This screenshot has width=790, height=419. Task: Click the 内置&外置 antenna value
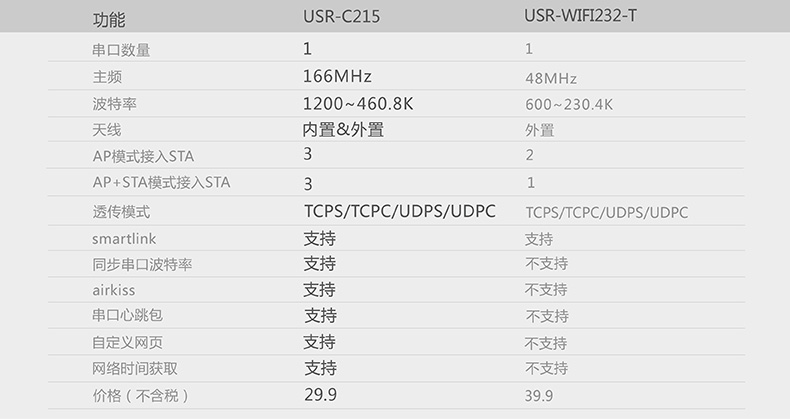click(x=343, y=129)
